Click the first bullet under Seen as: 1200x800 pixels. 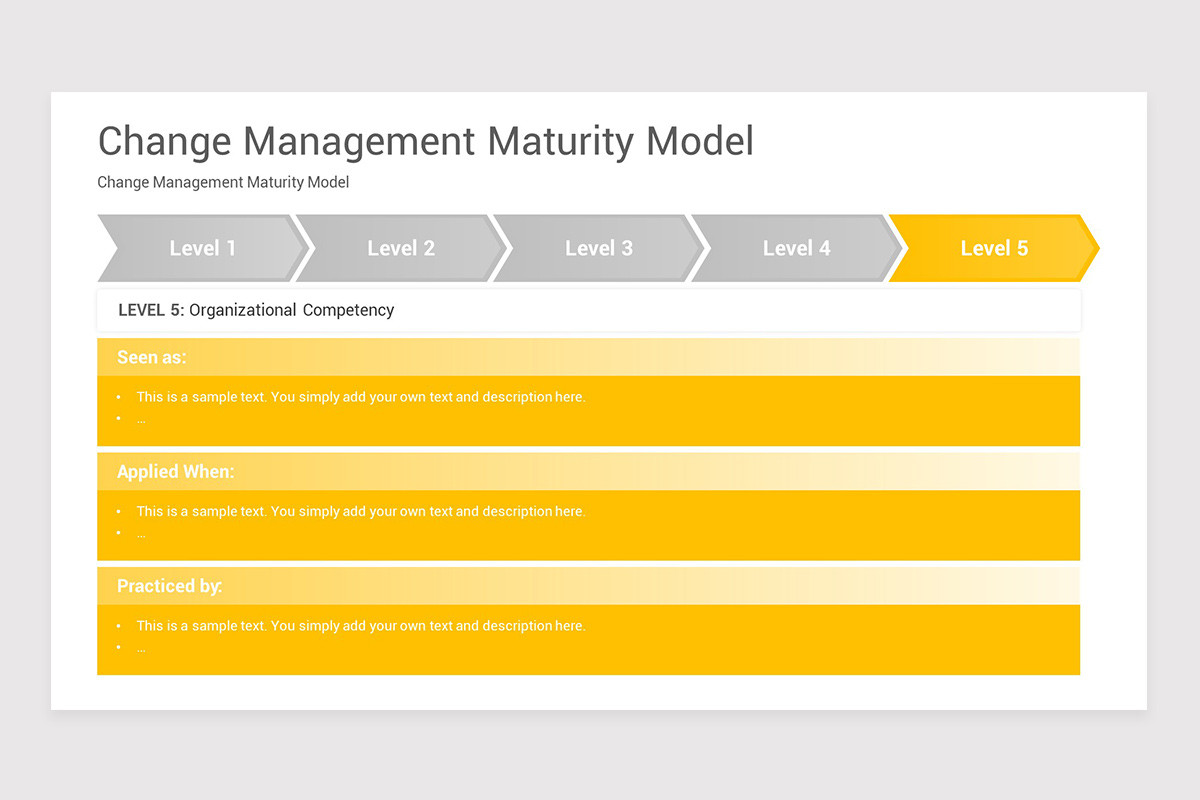pos(360,396)
